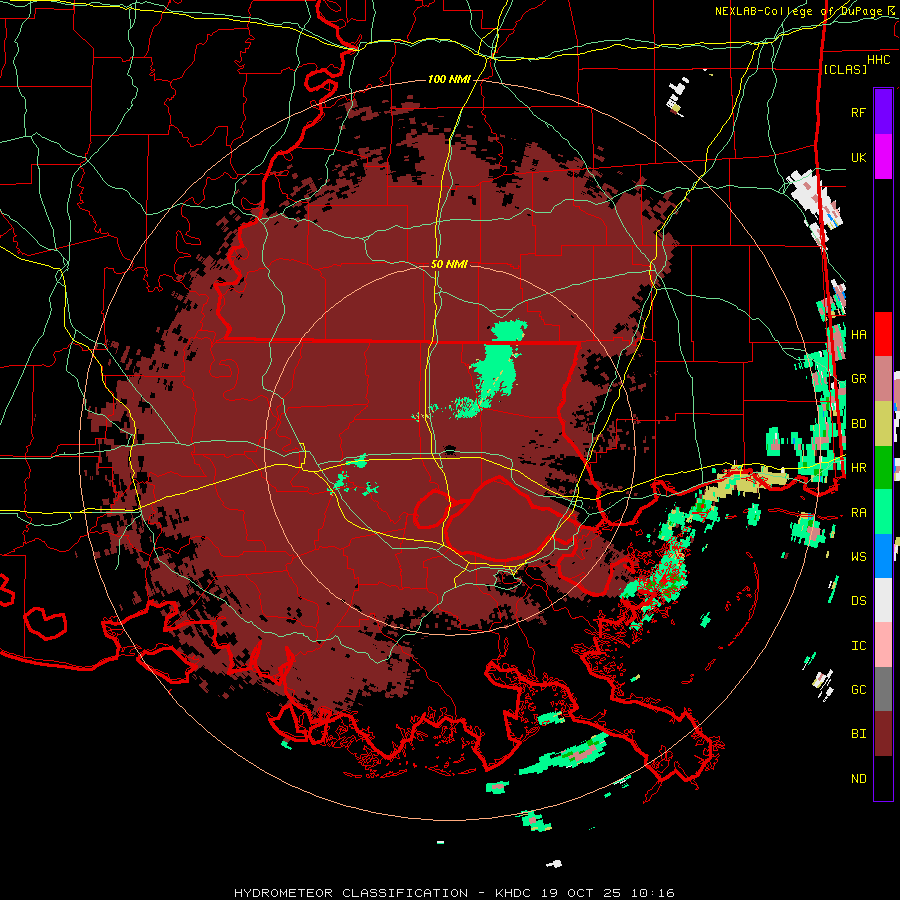Click the HR legend label
Image resolution: width=900 pixels, height=900 pixels.
pyautogui.click(x=858, y=468)
